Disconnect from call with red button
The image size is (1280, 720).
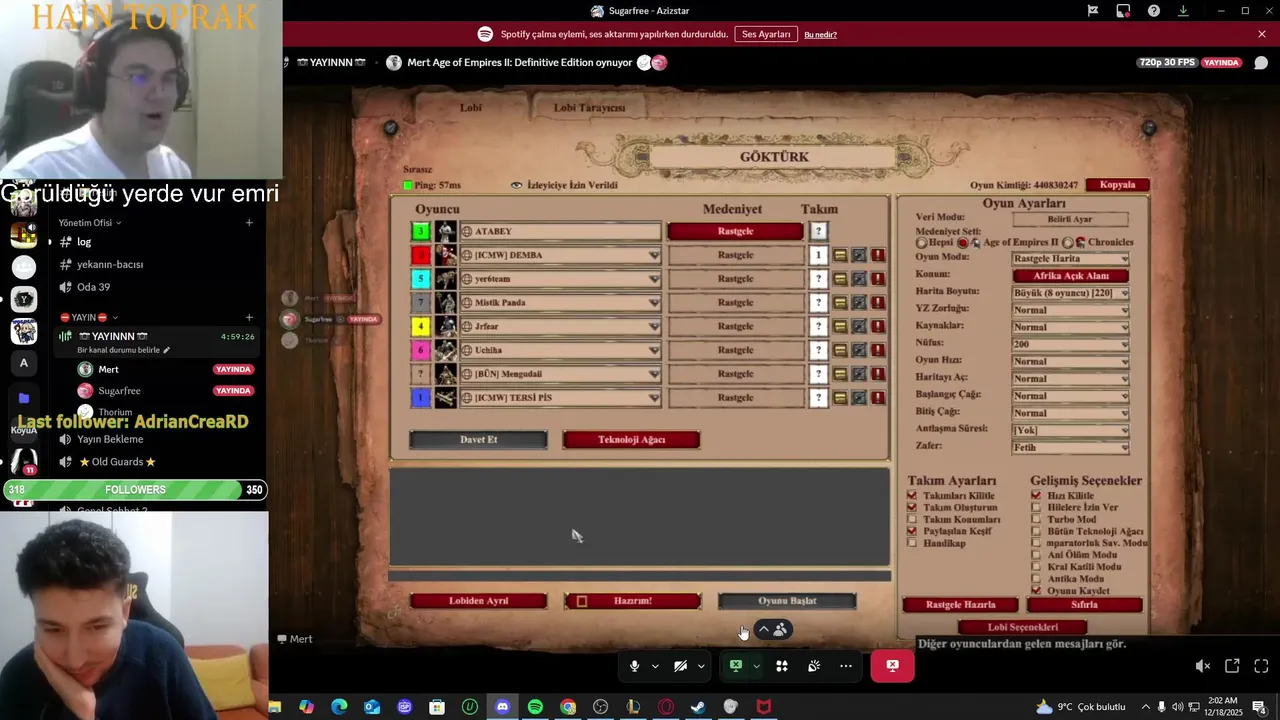click(x=892, y=666)
